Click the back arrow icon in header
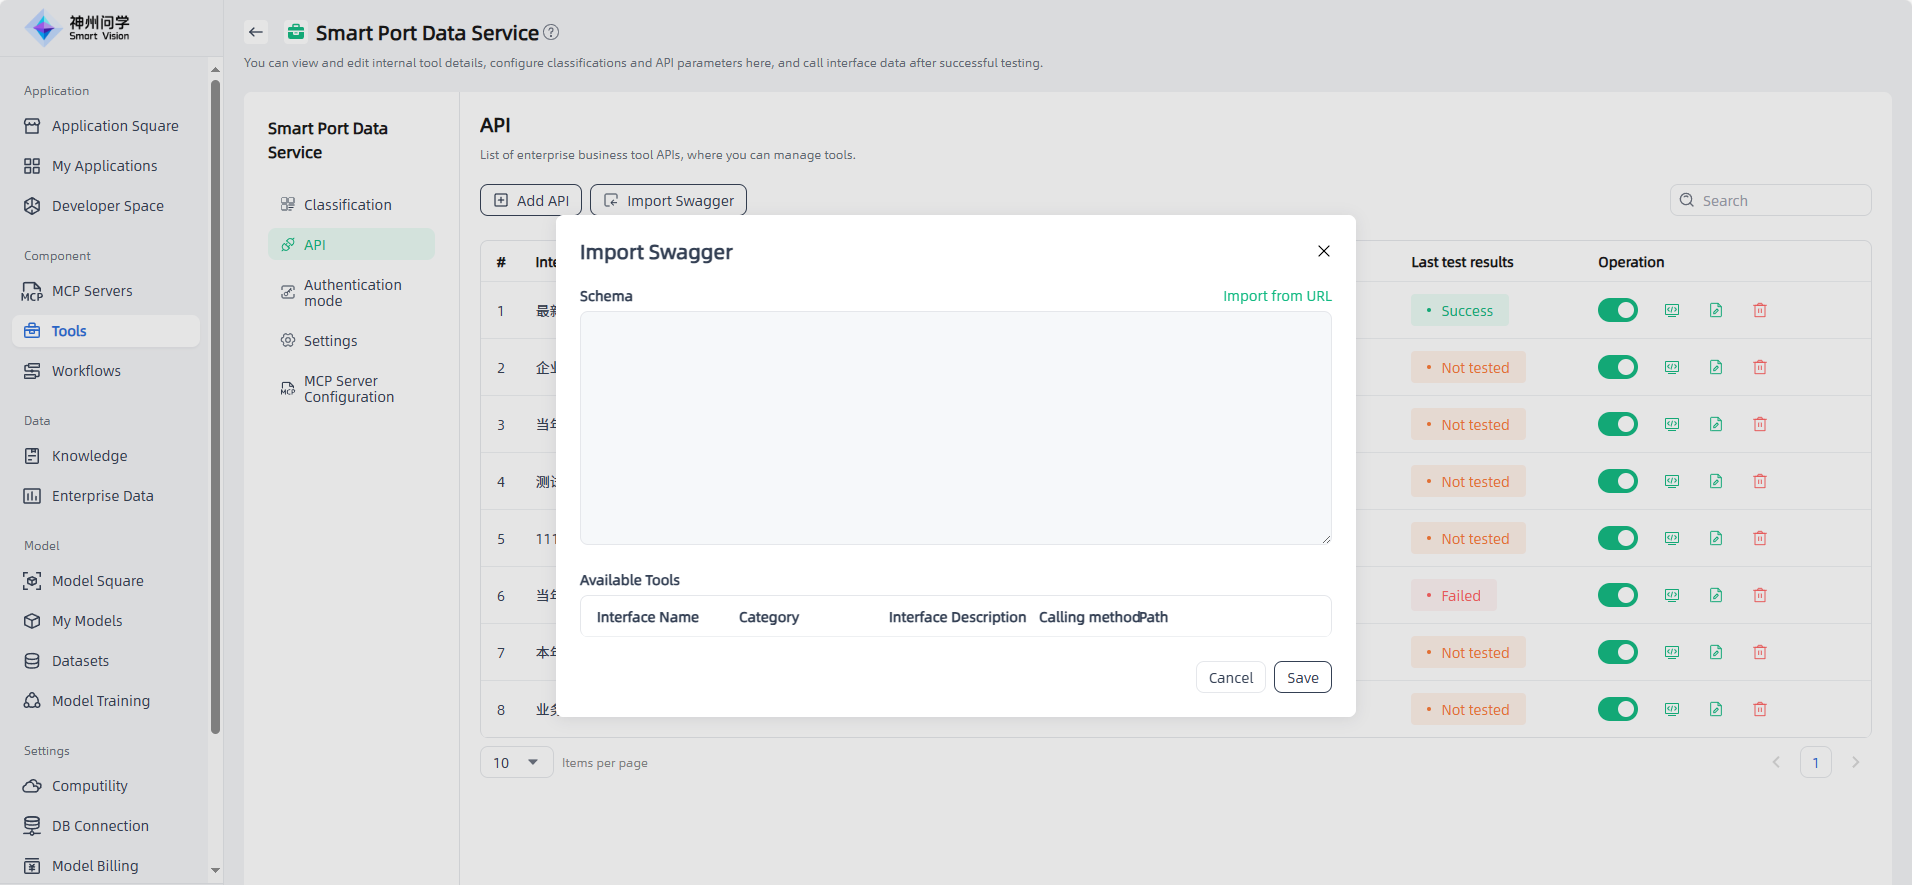The height and width of the screenshot is (885, 1912). pos(256,32)
